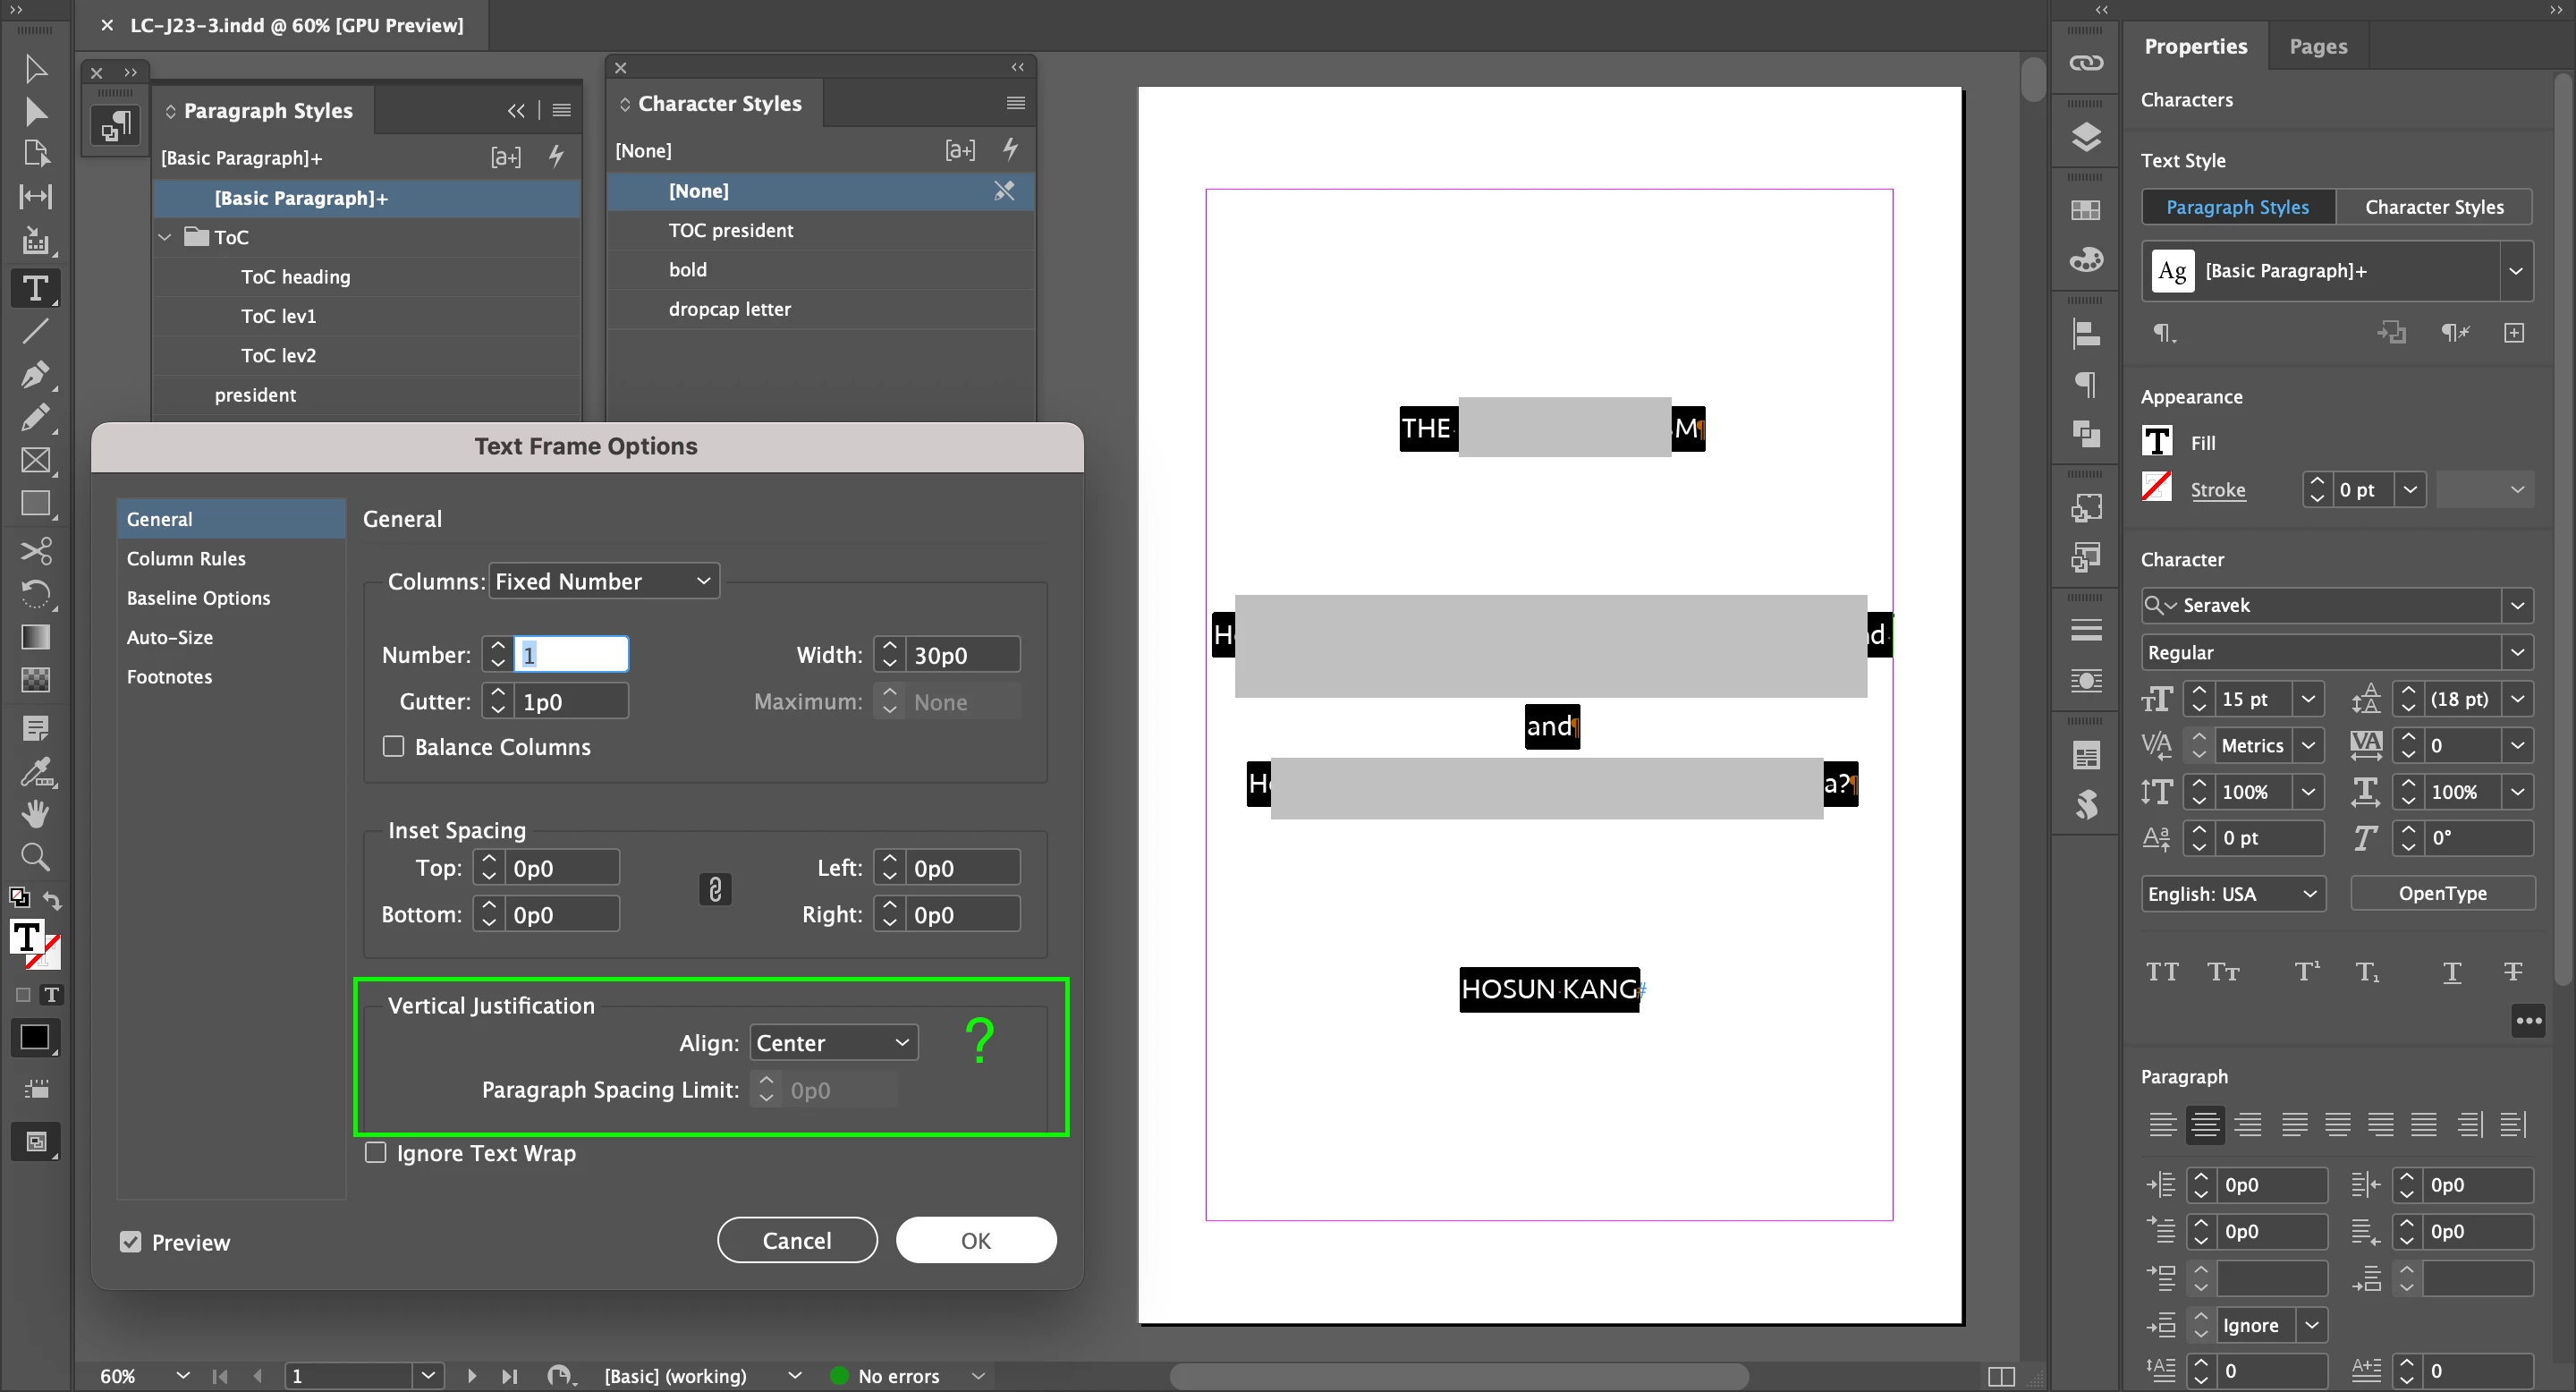Cancel the Text Frame Options dialog
The height and width of the screenshot is (1392, 2576).
tap(796, 1240)
